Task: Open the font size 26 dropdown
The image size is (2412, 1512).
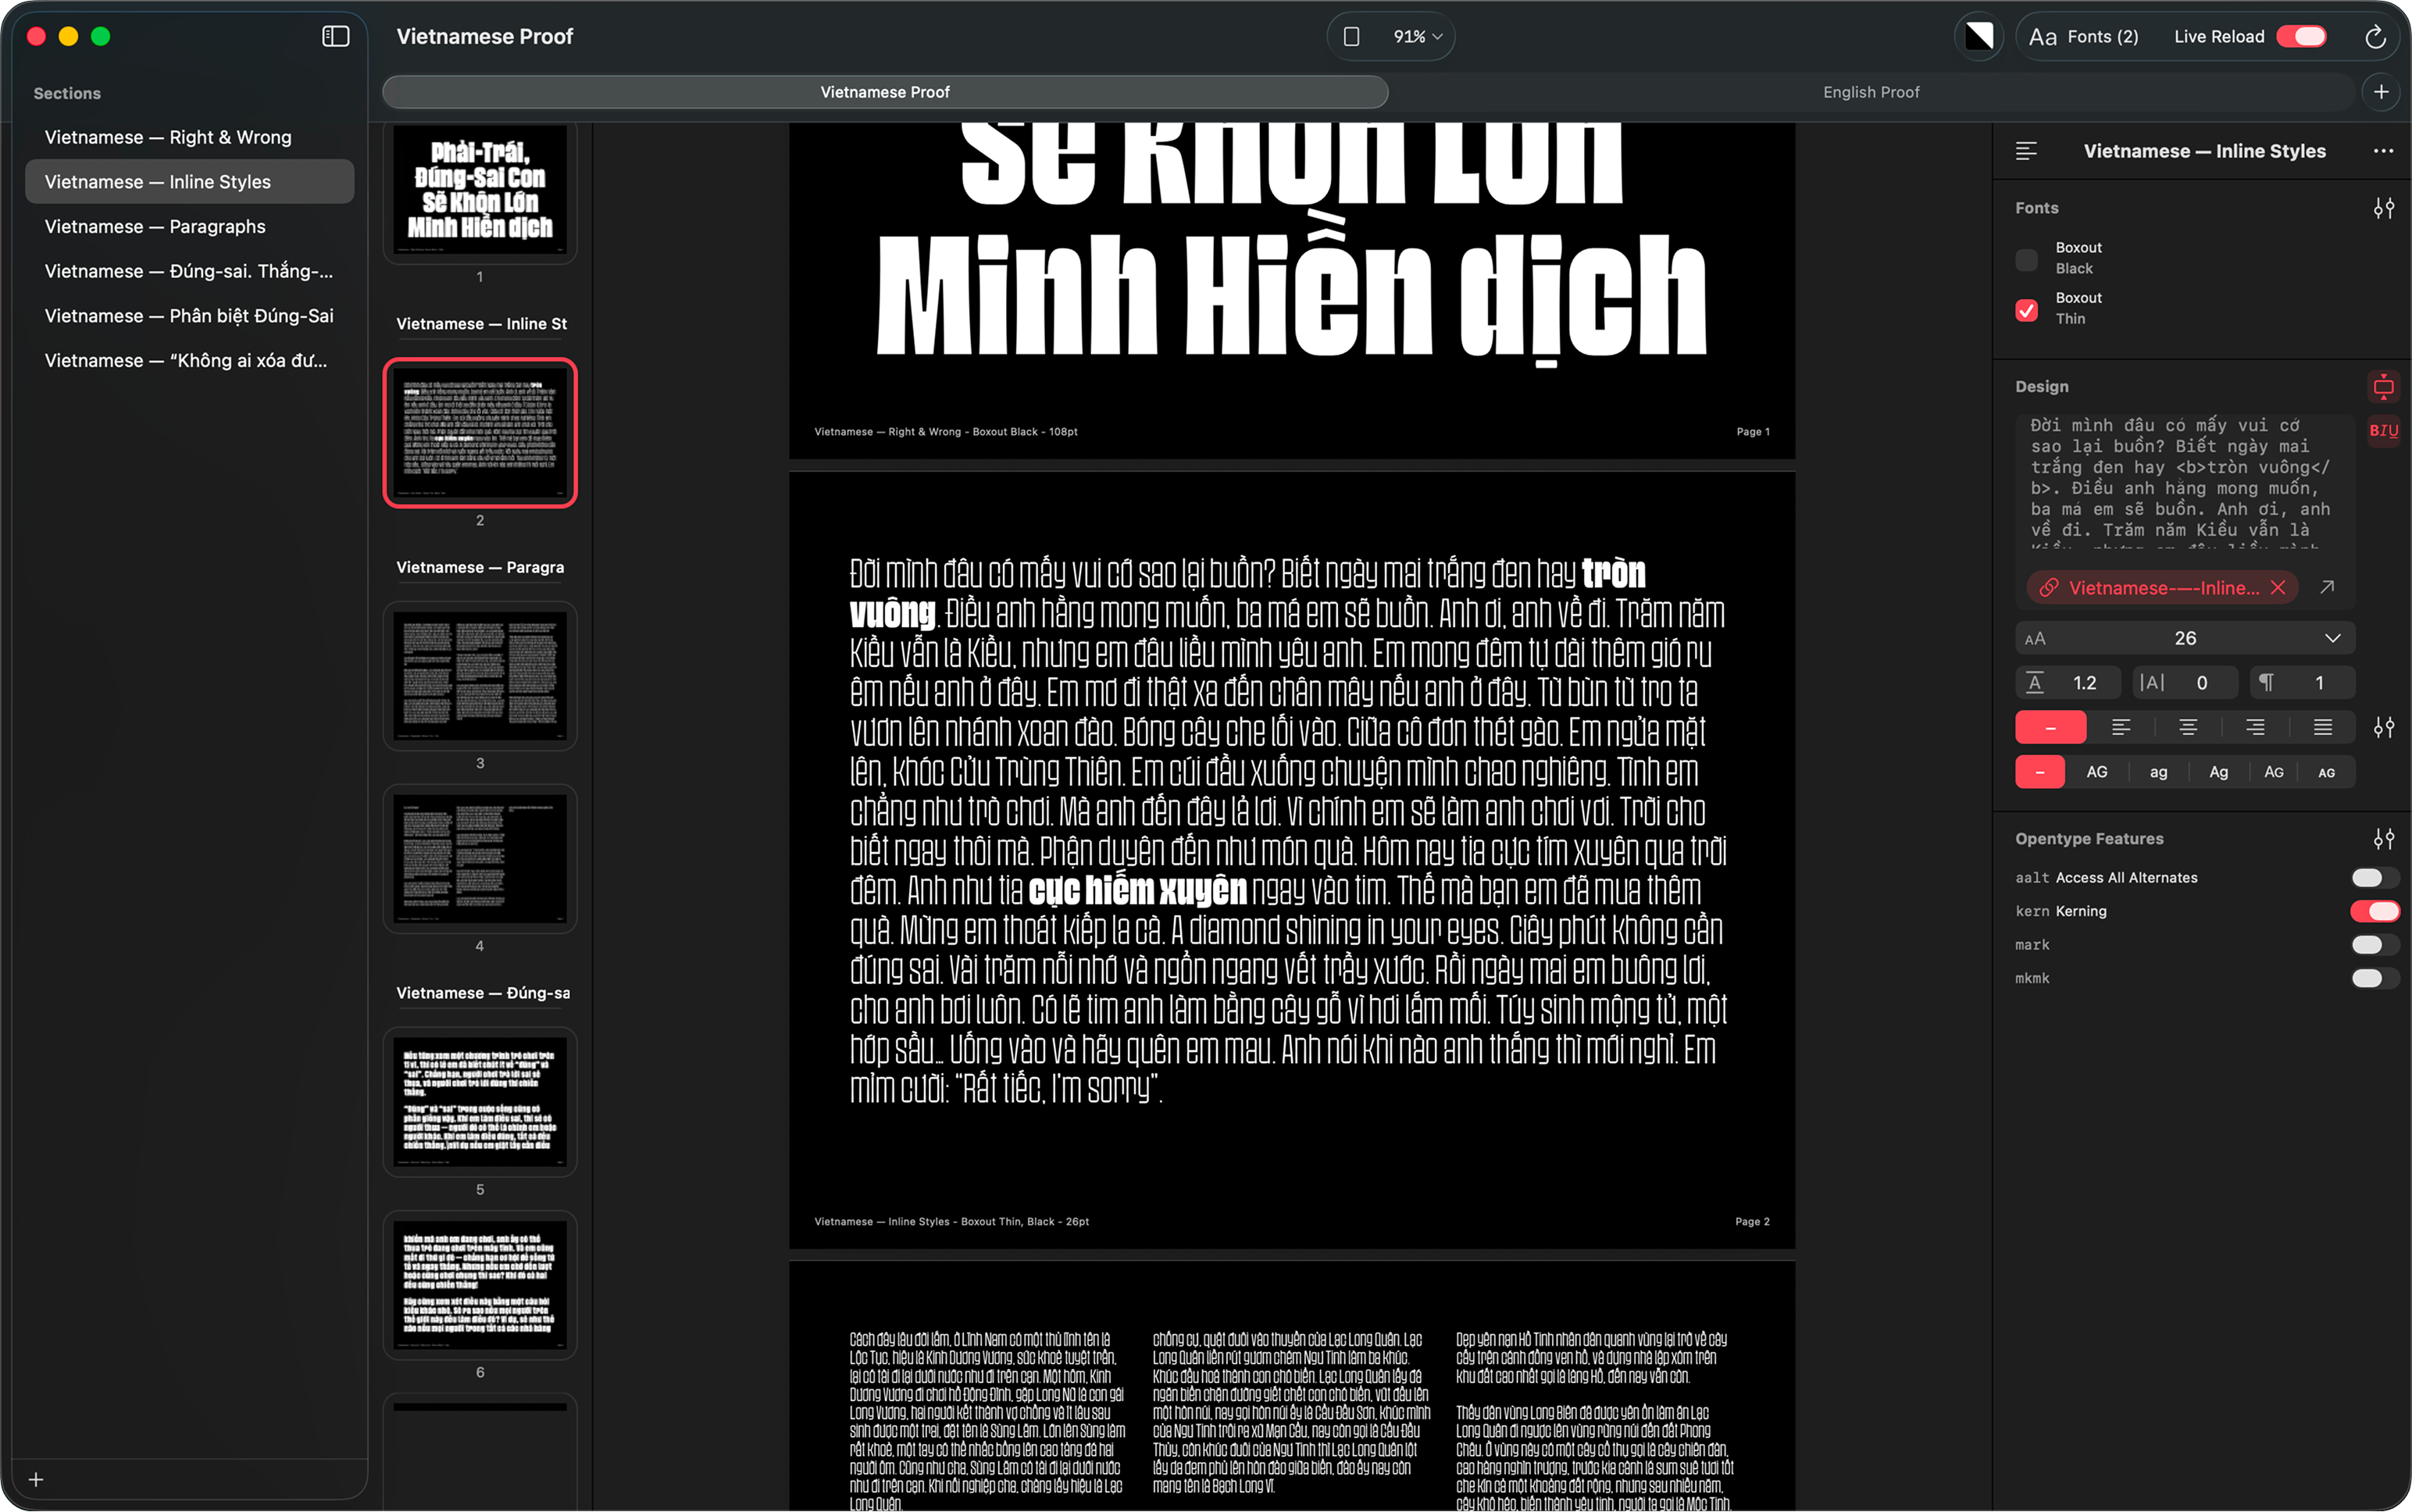Action: click(2334, 638)
